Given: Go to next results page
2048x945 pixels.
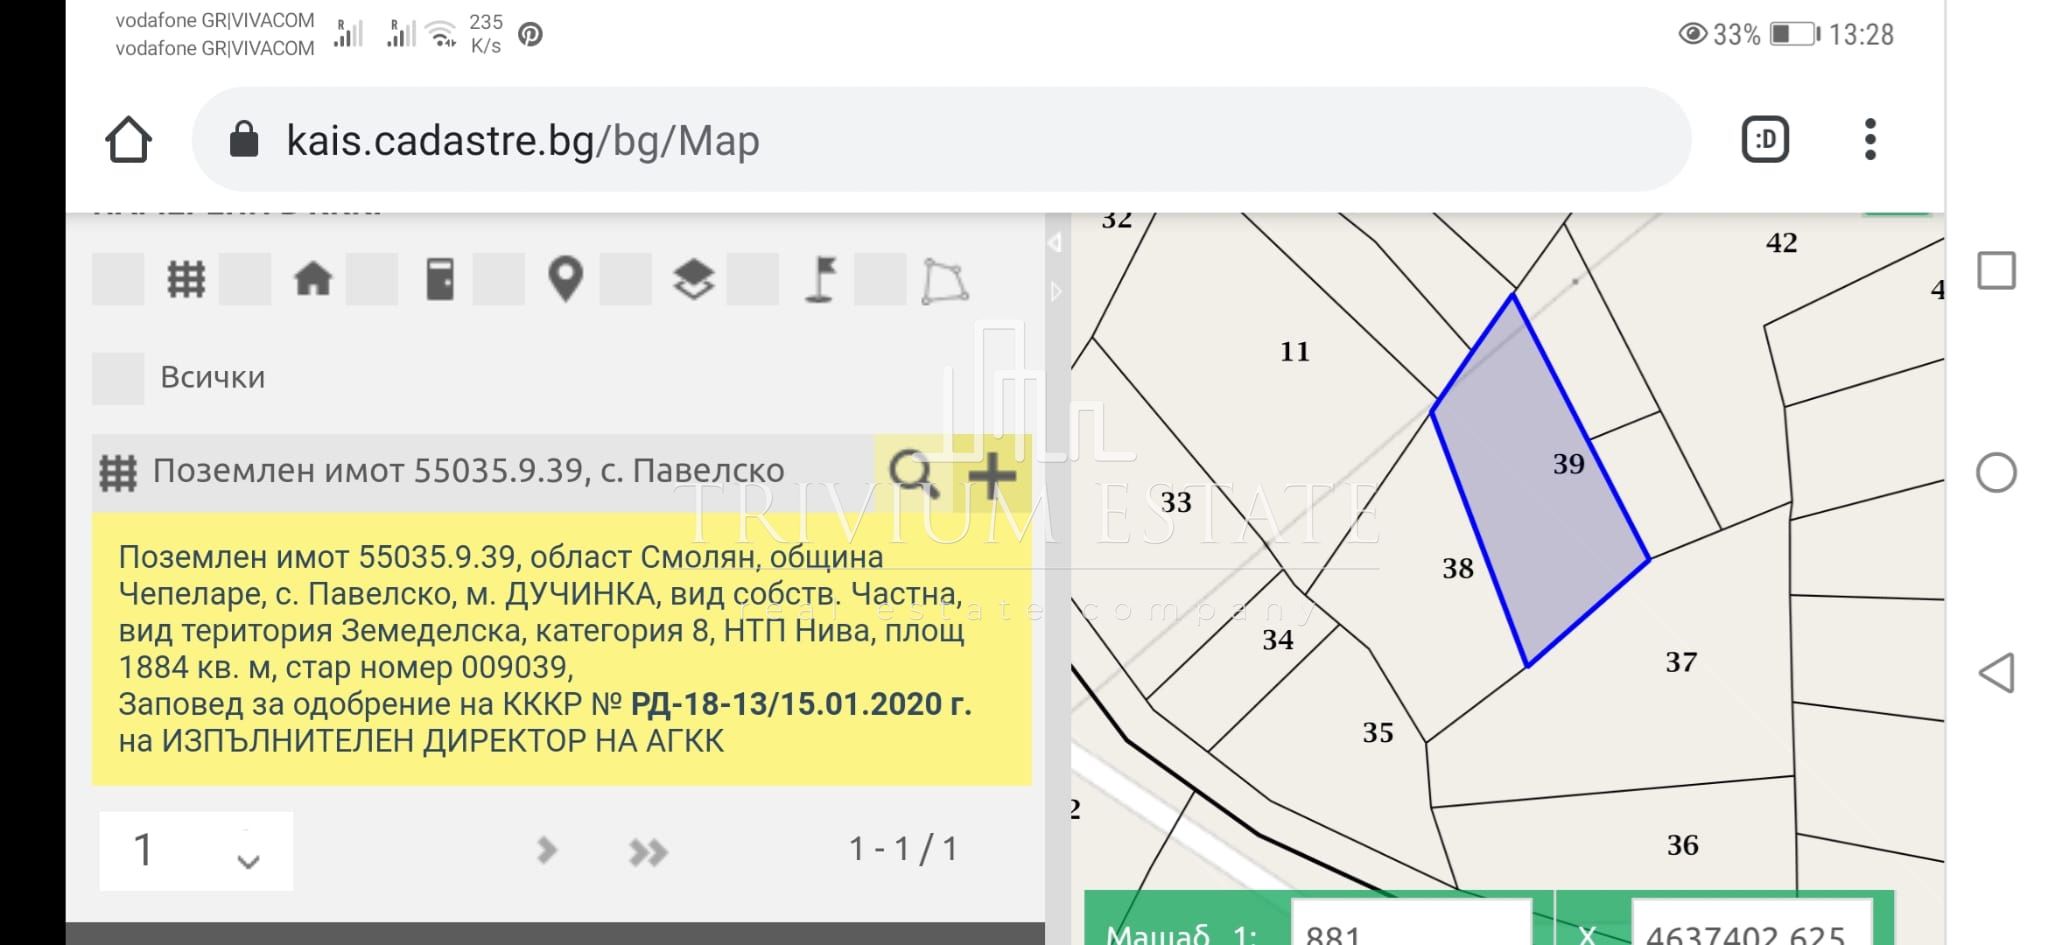Looking at the screenshot, I should coord(546,851).
